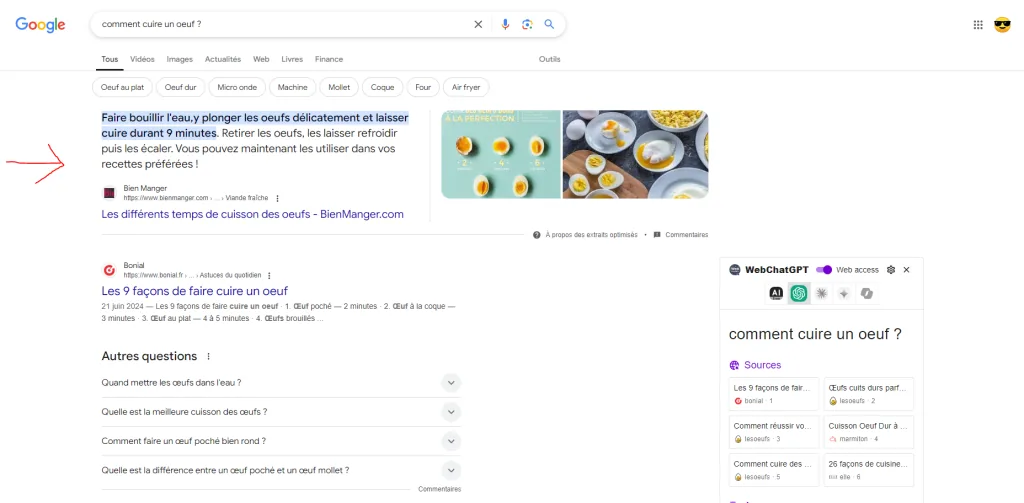Select the green ChatGPT model icon
The height and width of the screenshot is (503, 1024).
(798, 294)
